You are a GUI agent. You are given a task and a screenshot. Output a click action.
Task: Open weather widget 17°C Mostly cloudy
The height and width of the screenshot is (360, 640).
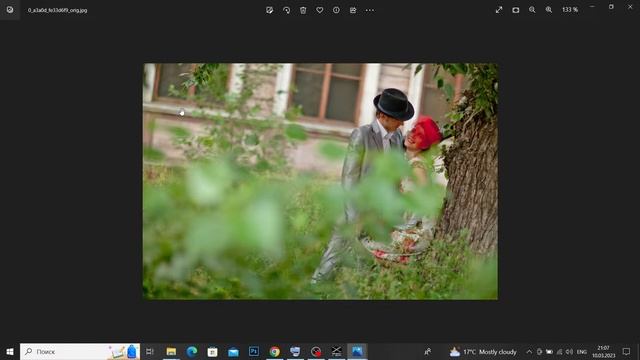483,351
